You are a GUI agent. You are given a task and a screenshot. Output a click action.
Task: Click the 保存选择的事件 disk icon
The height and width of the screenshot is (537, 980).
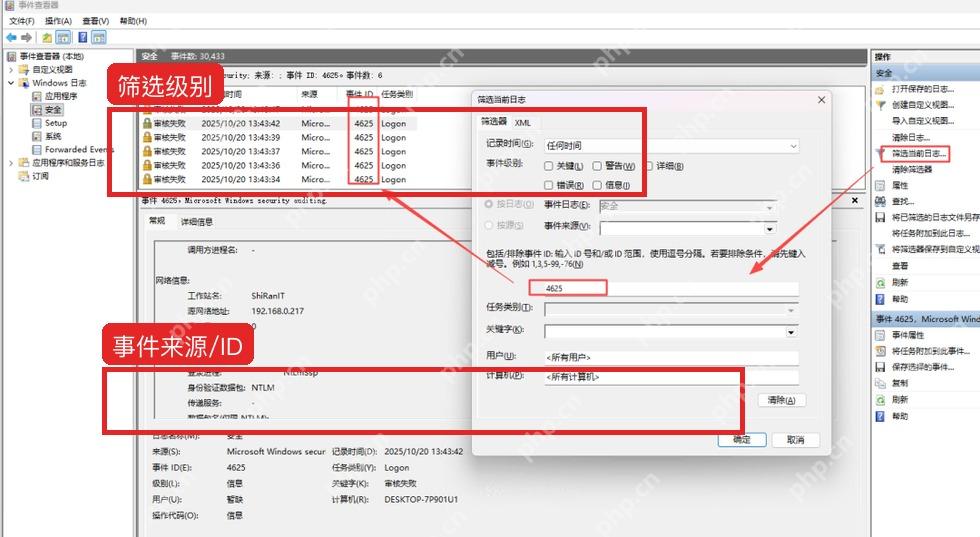click(x=880, y=367)
